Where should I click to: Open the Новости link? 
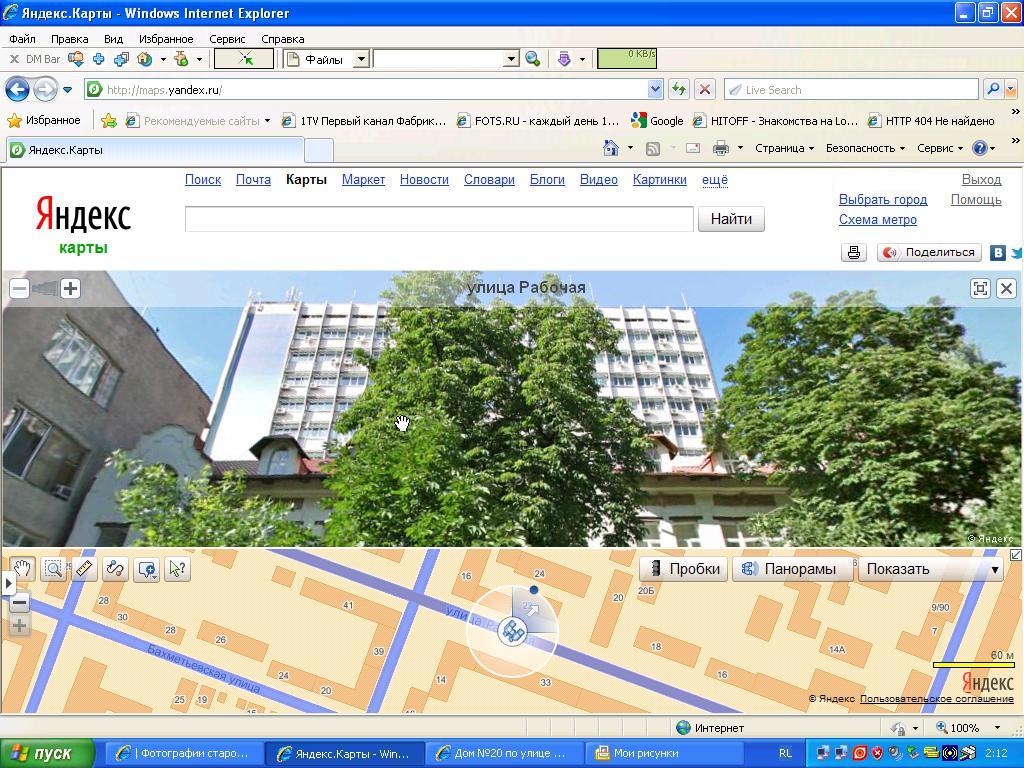pos(424,180)
